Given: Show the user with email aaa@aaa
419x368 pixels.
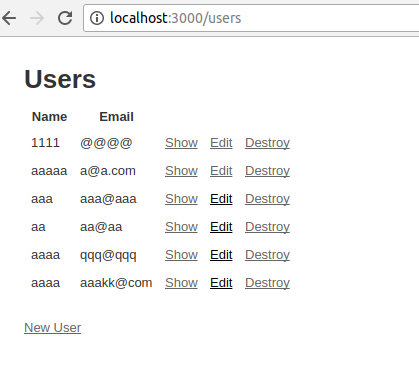Looking at the screenshot, I should (x=181, y=199).
